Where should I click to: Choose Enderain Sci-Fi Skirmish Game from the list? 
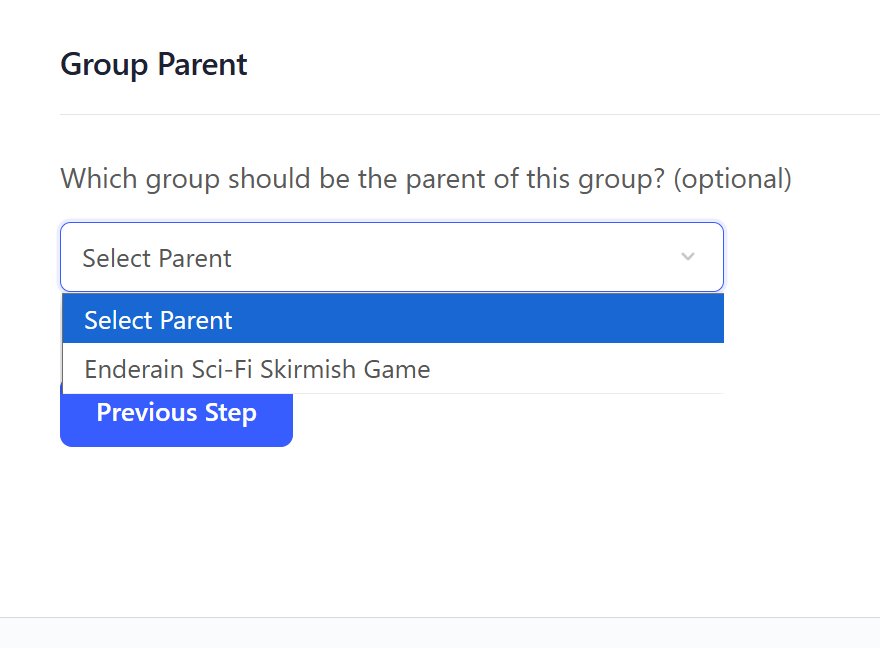[x=257, y=369]
